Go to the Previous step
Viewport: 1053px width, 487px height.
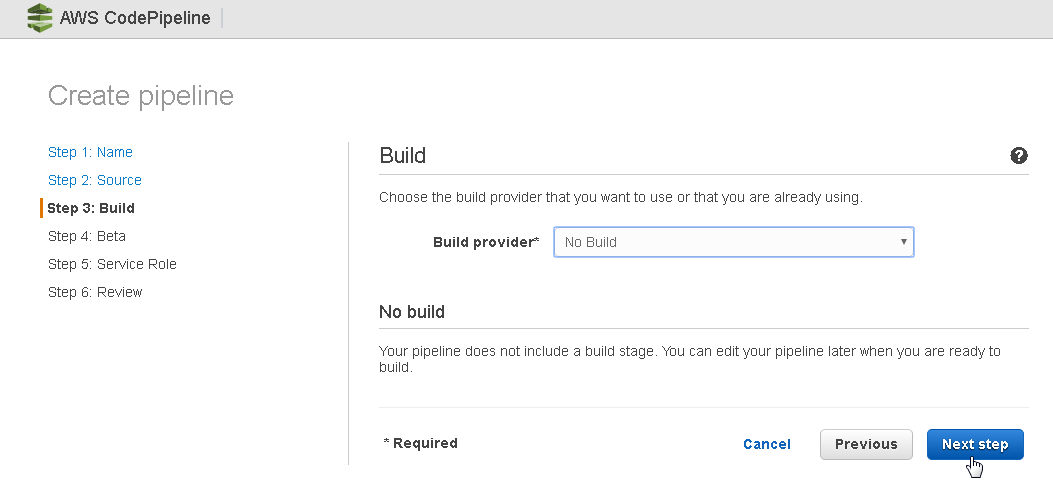click(866, 444)
